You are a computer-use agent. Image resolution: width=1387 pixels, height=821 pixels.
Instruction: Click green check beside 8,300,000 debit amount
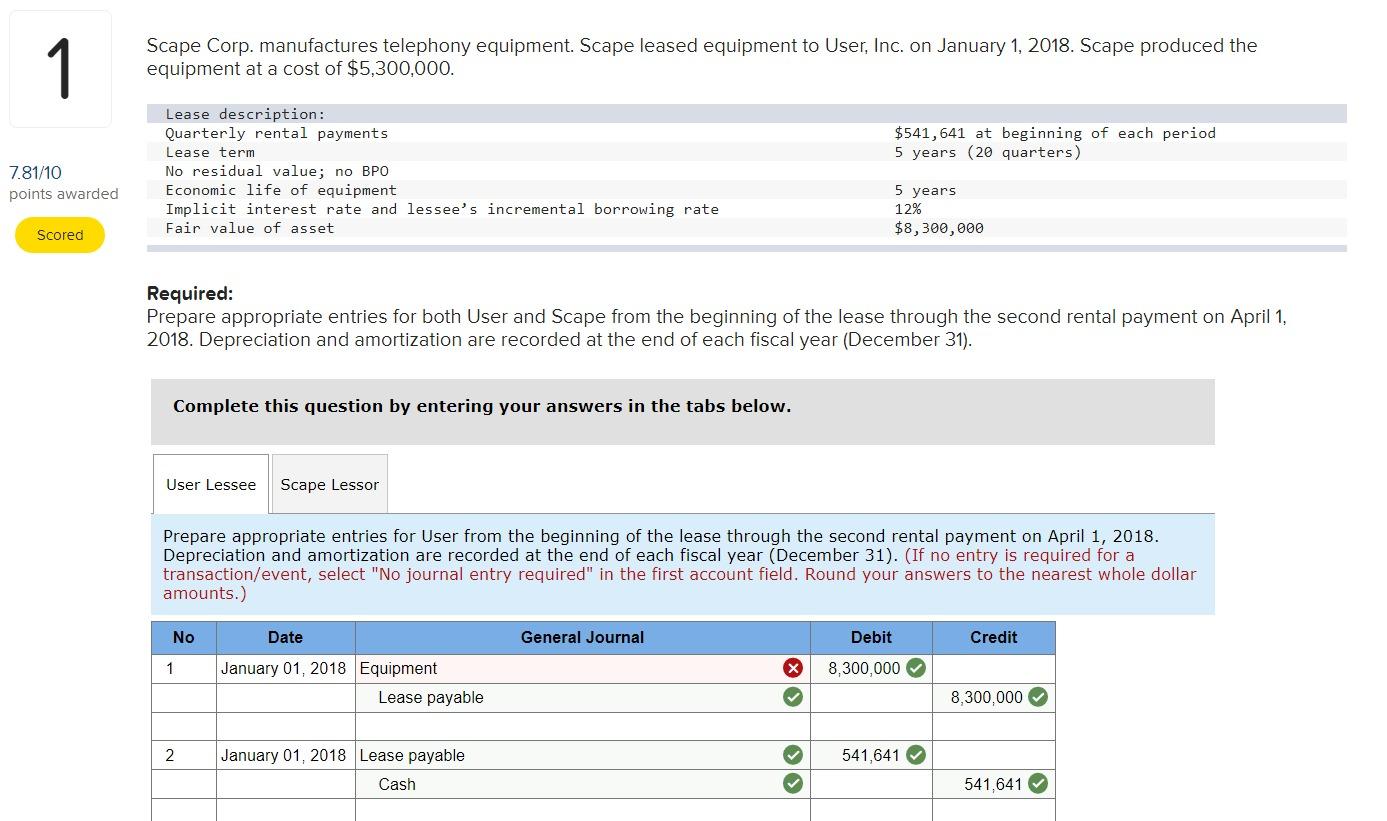coord(915,668)
